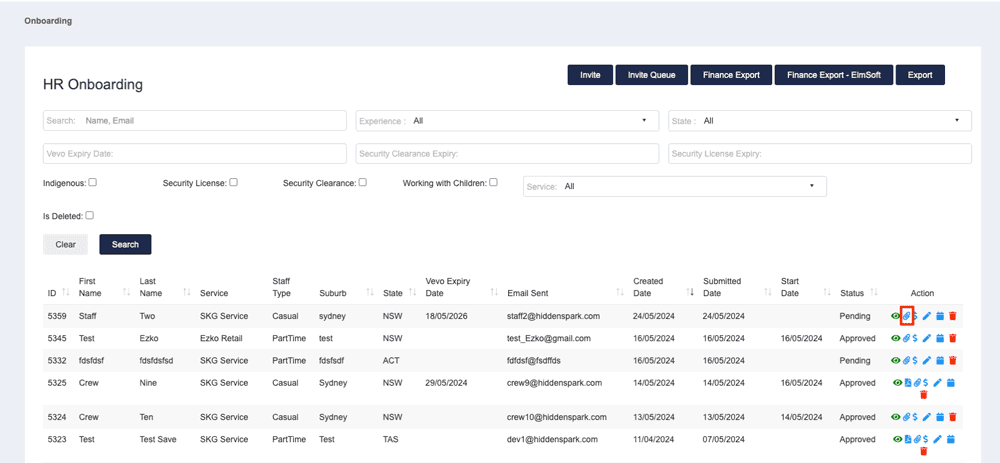The width and height of the screenshot is (1000, 463).
Task: Delete Crew Nine with red trash icon
Action: pos(923,395)
